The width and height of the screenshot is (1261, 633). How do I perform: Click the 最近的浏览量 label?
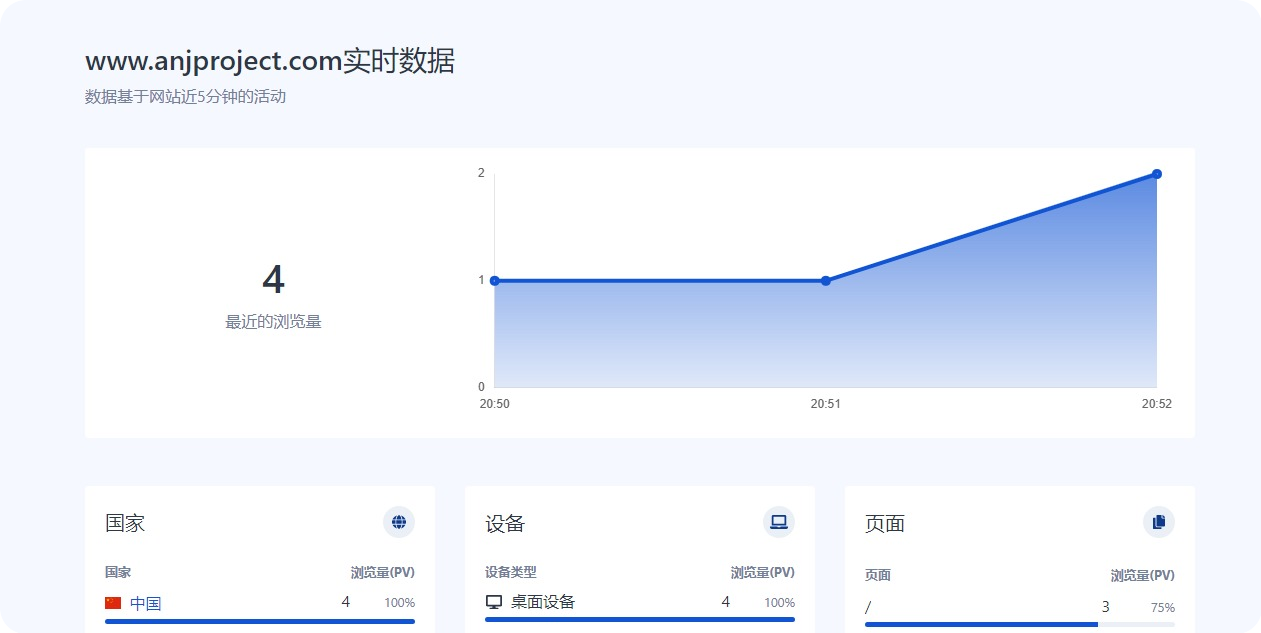(273, 322)
